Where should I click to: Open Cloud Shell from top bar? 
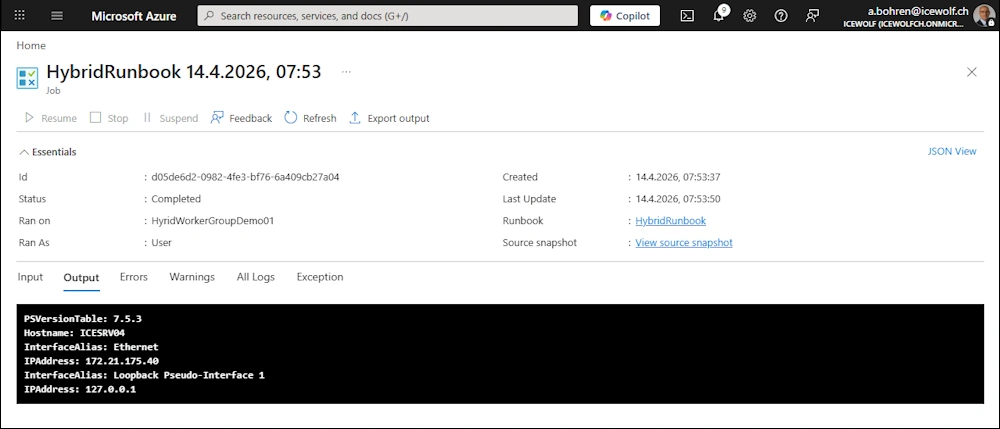click(687, 16)
